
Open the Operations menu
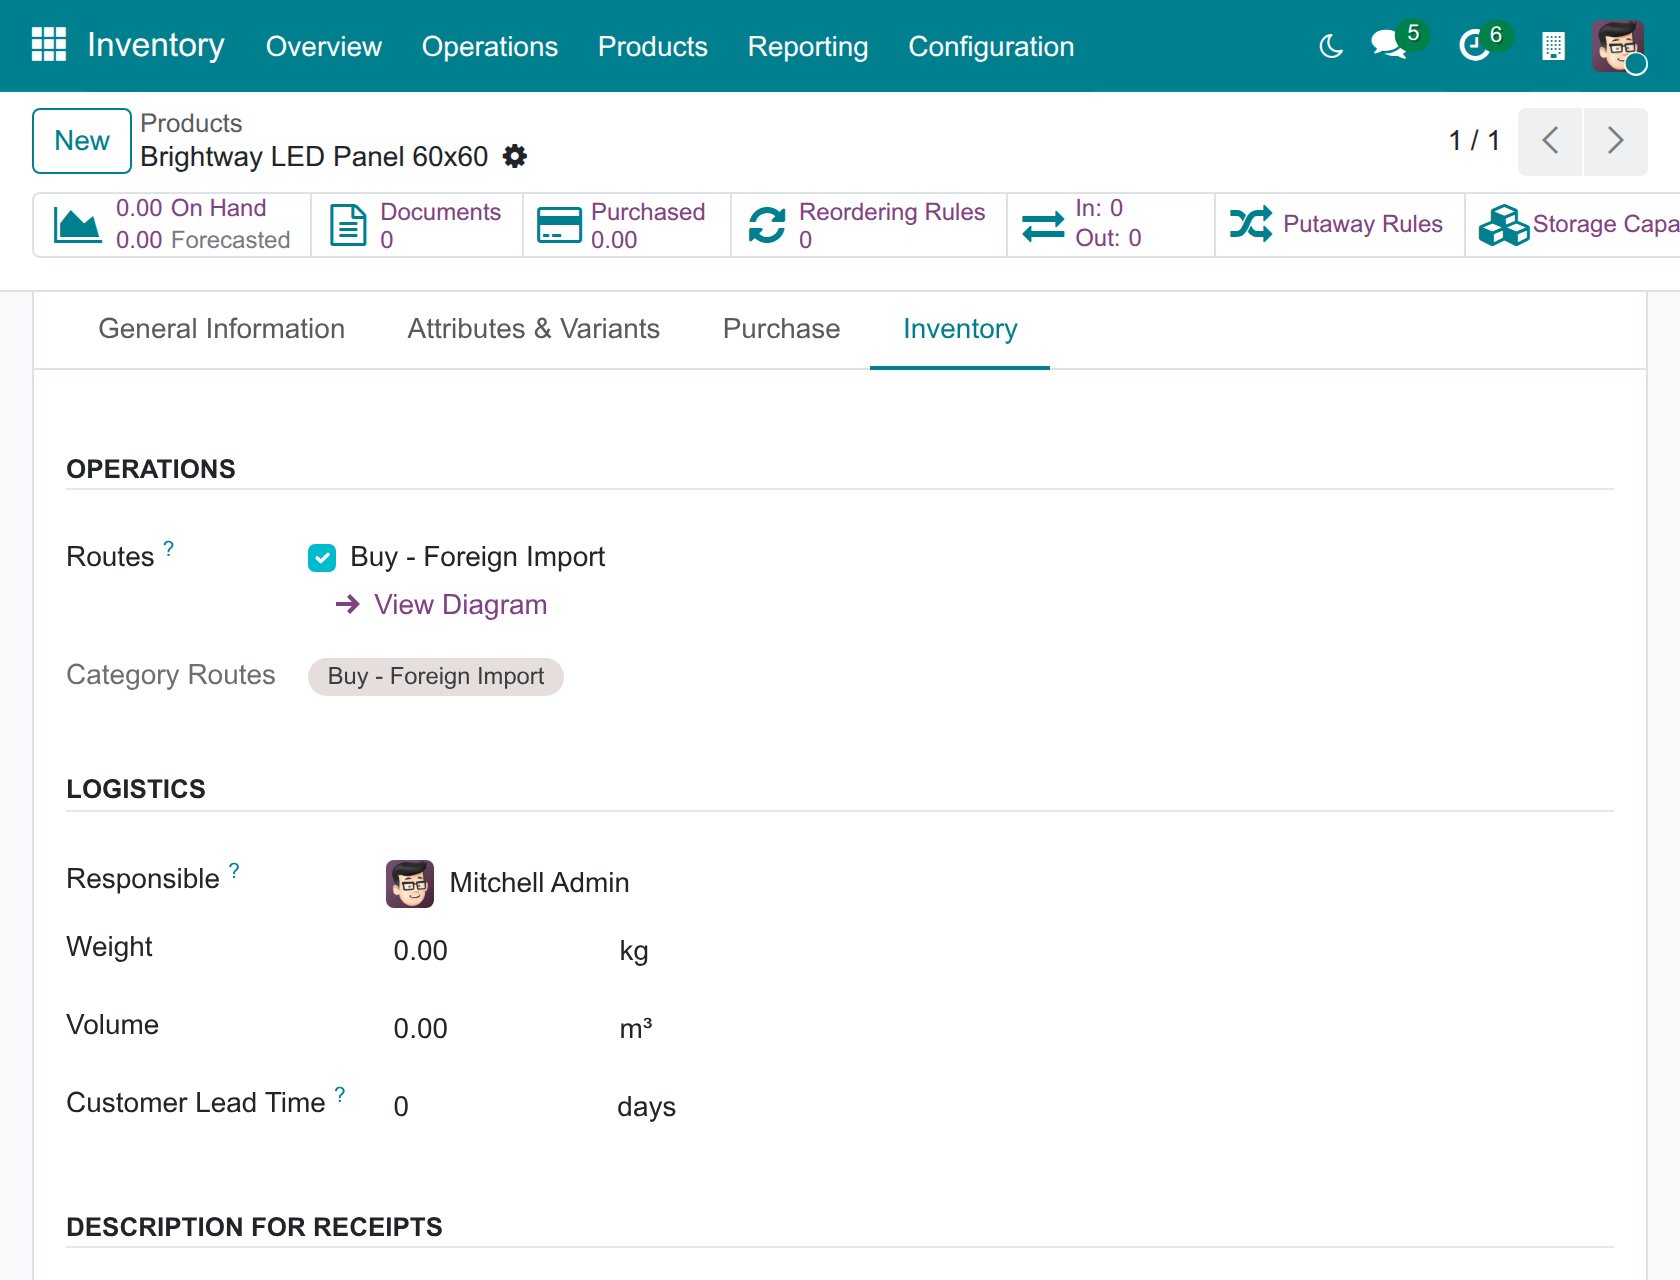(490, 46)
